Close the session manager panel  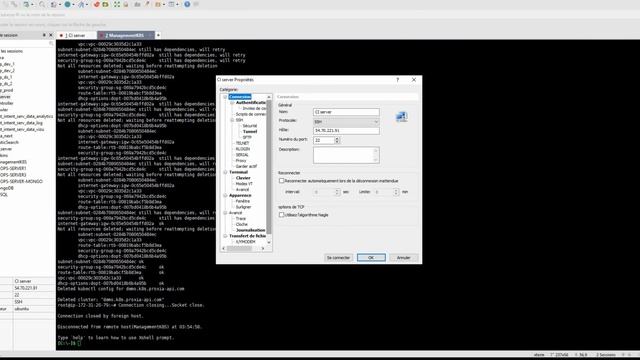[x=51, y=35]
